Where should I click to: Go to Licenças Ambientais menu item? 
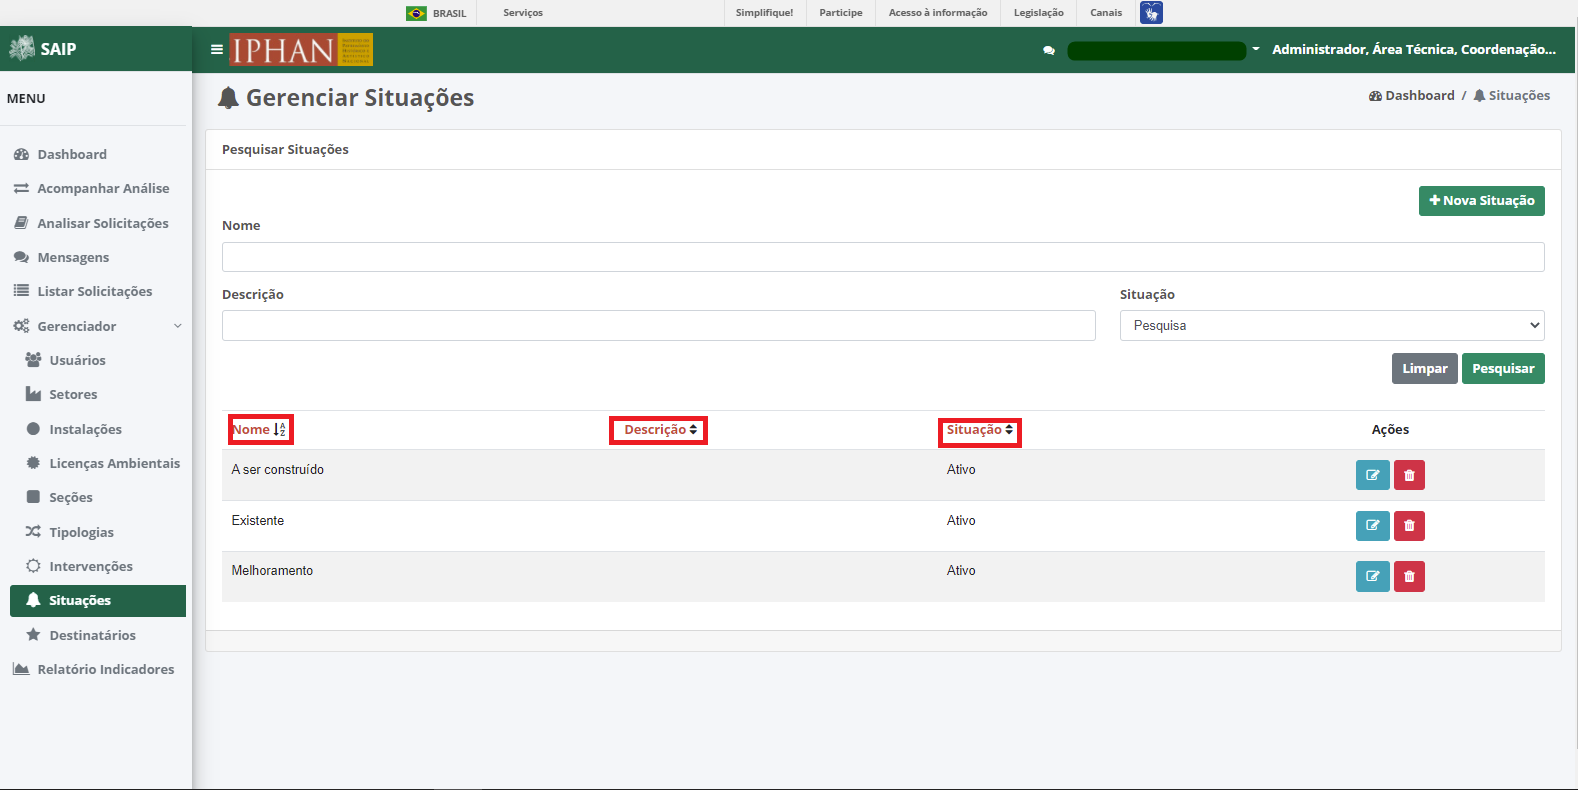(114, 463)
